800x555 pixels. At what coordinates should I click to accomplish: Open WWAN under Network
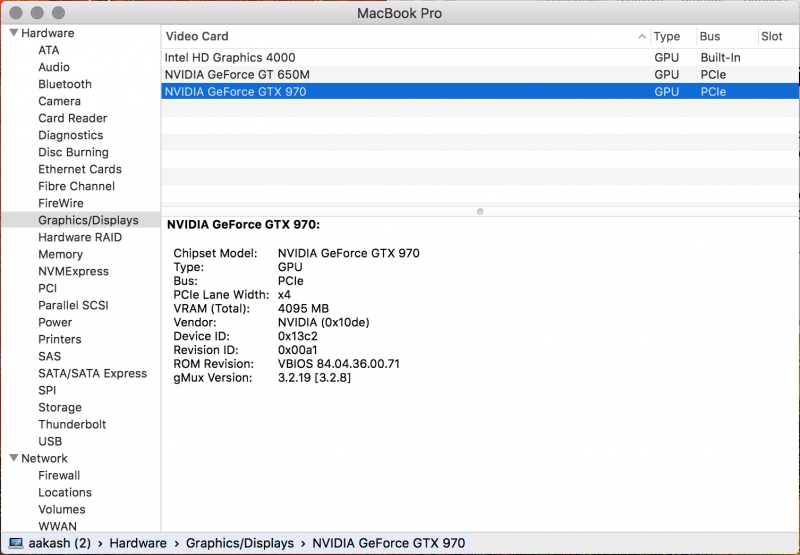(57, 526)
